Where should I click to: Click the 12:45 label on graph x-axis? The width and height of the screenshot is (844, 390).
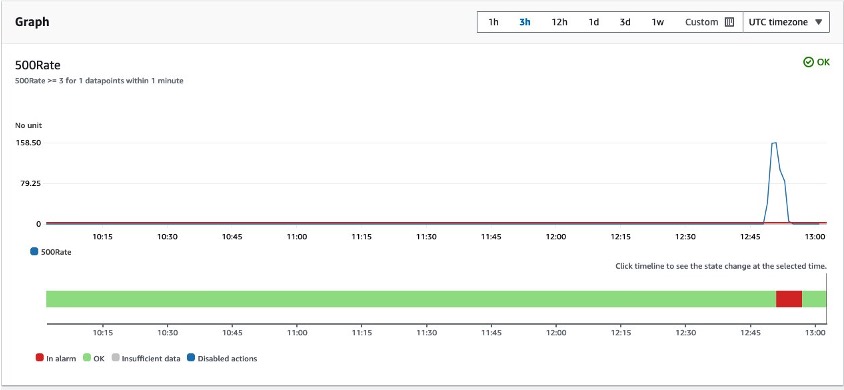click(x=750, y=237)
